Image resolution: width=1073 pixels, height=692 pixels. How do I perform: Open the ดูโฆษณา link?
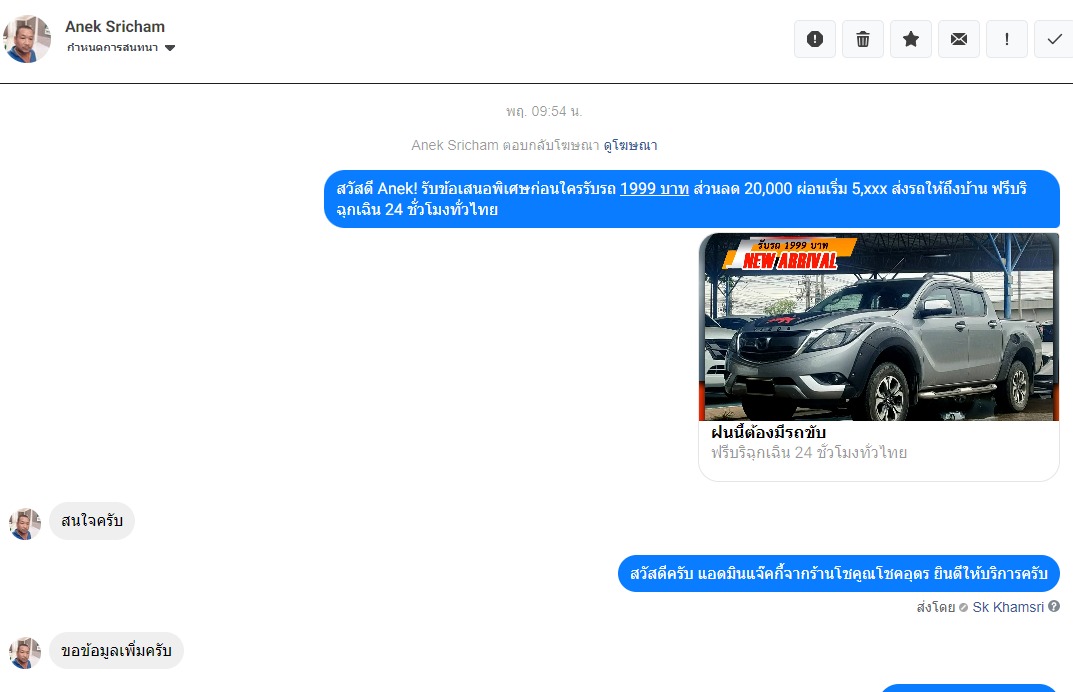pos(630,145)
